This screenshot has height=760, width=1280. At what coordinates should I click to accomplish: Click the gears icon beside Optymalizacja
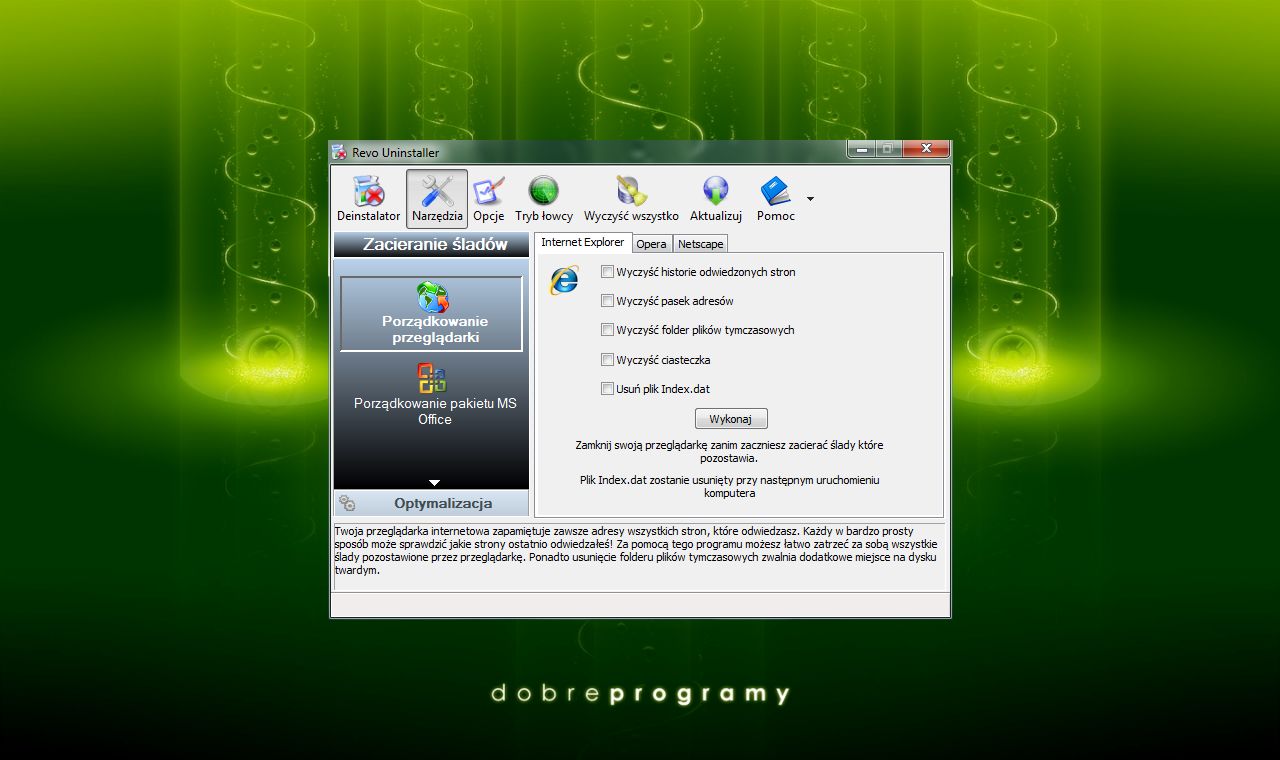point(347,503)
